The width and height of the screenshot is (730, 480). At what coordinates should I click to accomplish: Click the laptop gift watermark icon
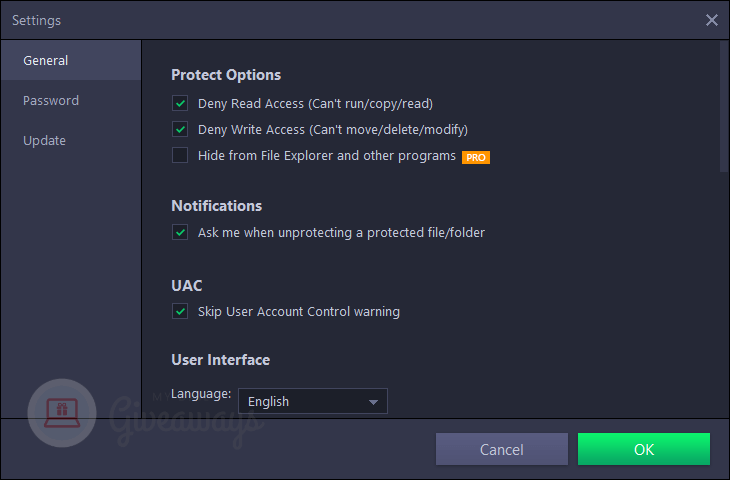(x=62, y=412)
